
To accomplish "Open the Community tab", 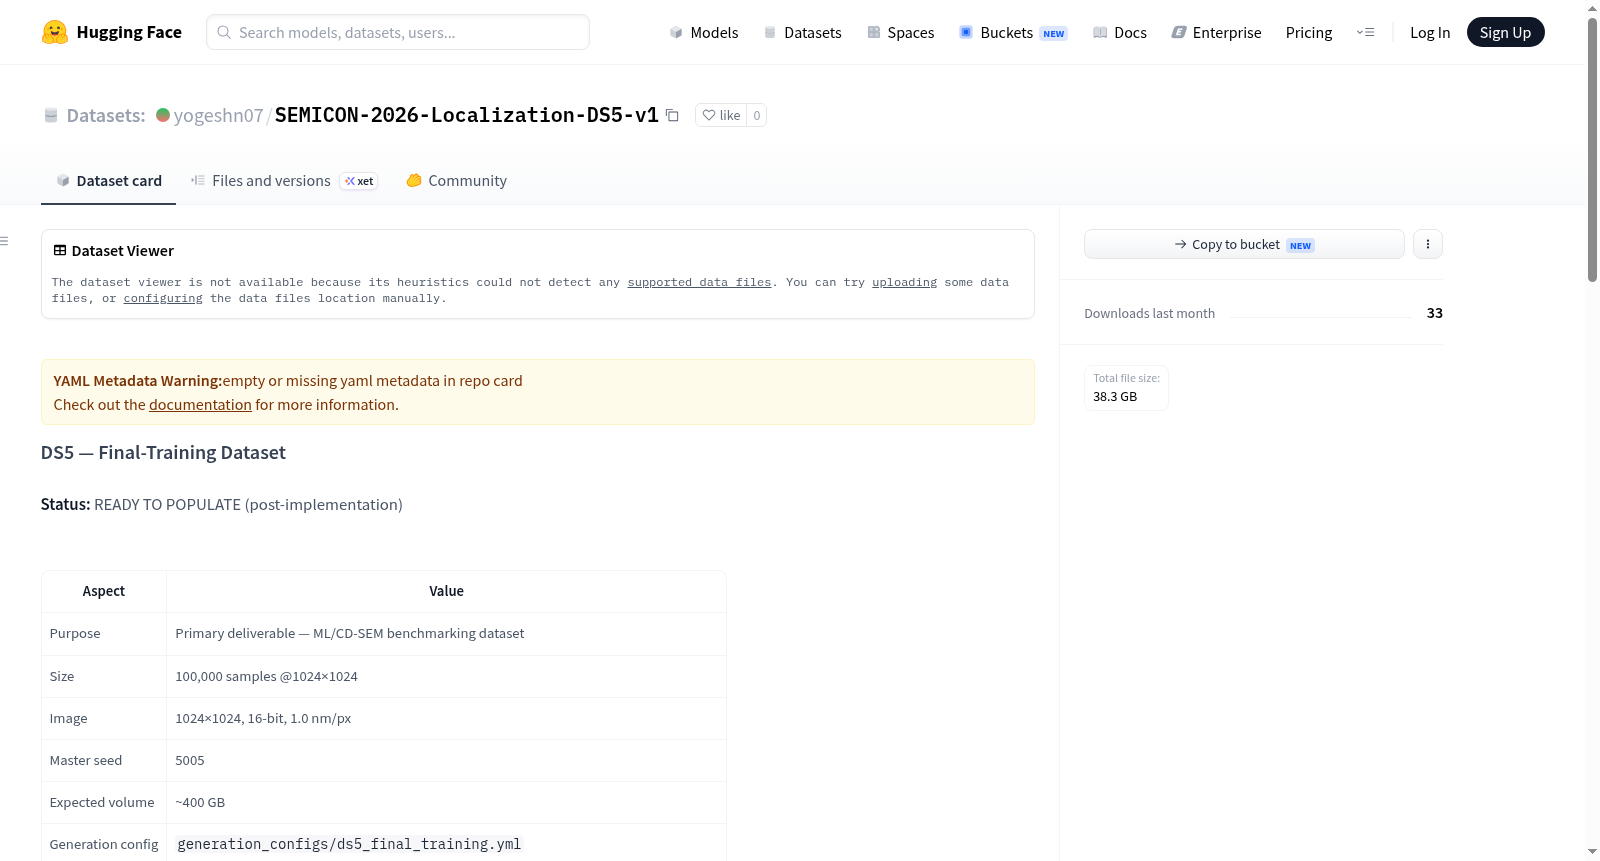I will [457, 181].
